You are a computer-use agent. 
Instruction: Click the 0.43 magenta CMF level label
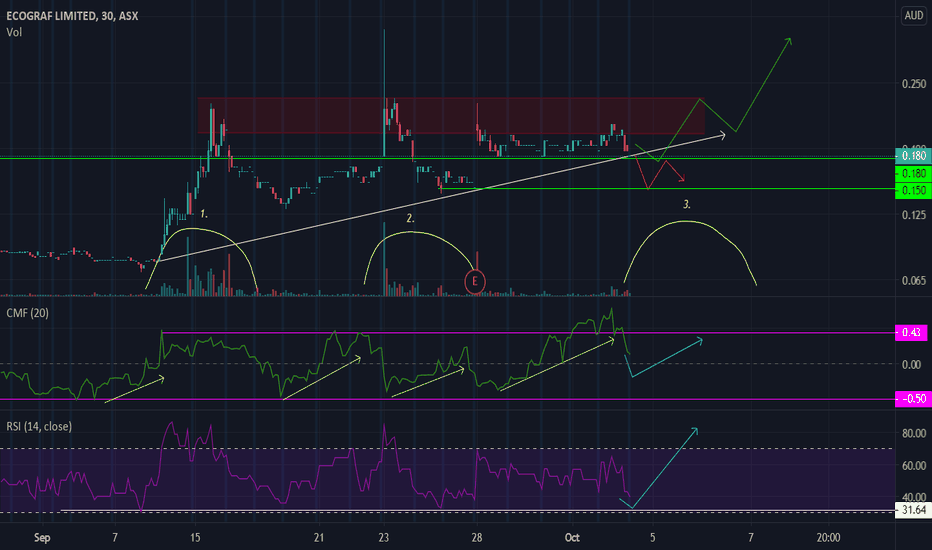(911, 332)
